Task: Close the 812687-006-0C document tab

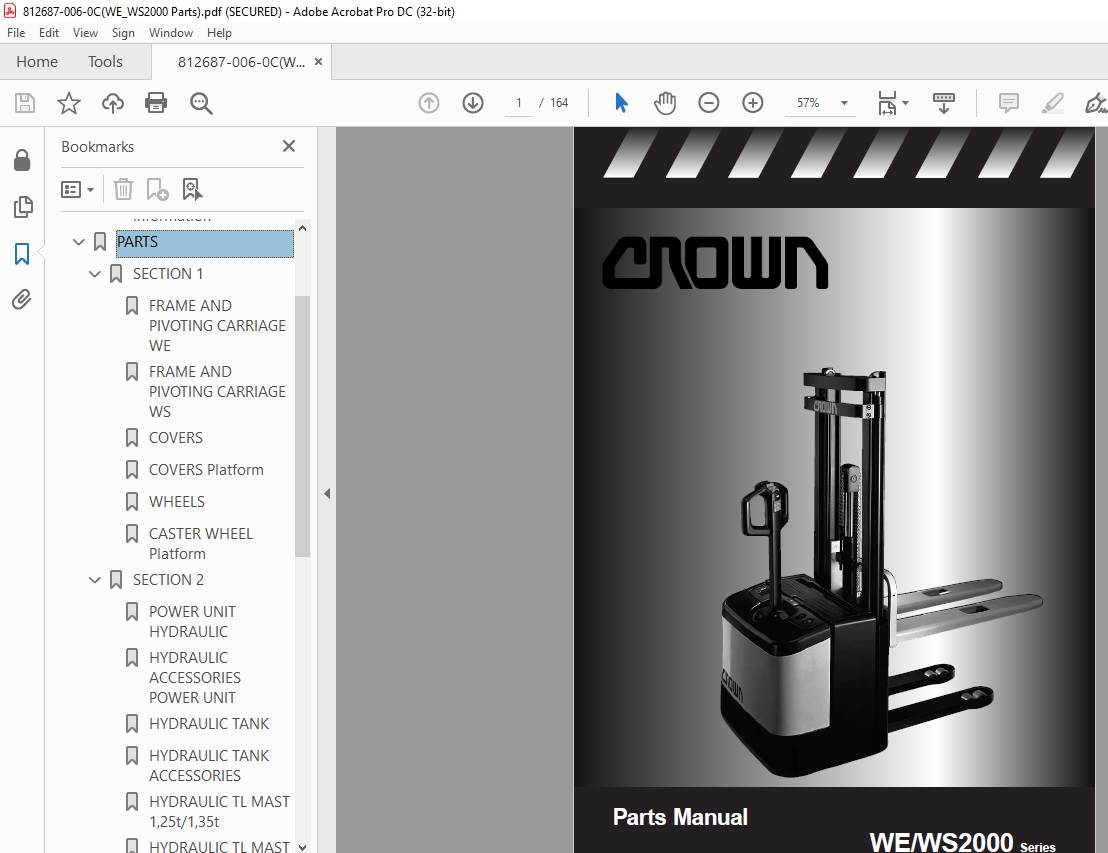Action: (319, 61)
